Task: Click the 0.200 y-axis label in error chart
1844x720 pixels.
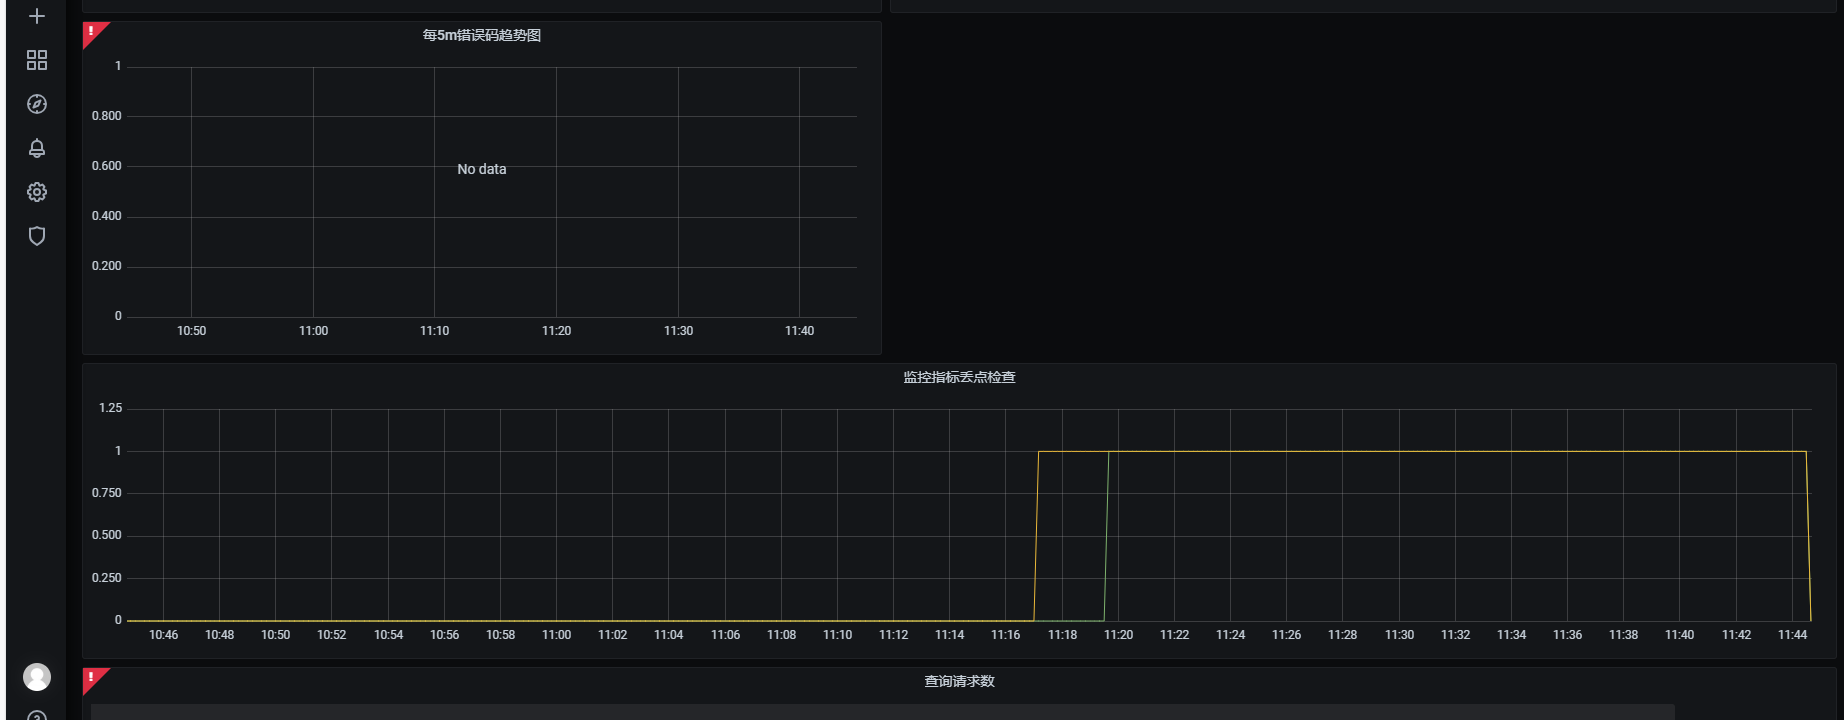Action: [106, 266]
